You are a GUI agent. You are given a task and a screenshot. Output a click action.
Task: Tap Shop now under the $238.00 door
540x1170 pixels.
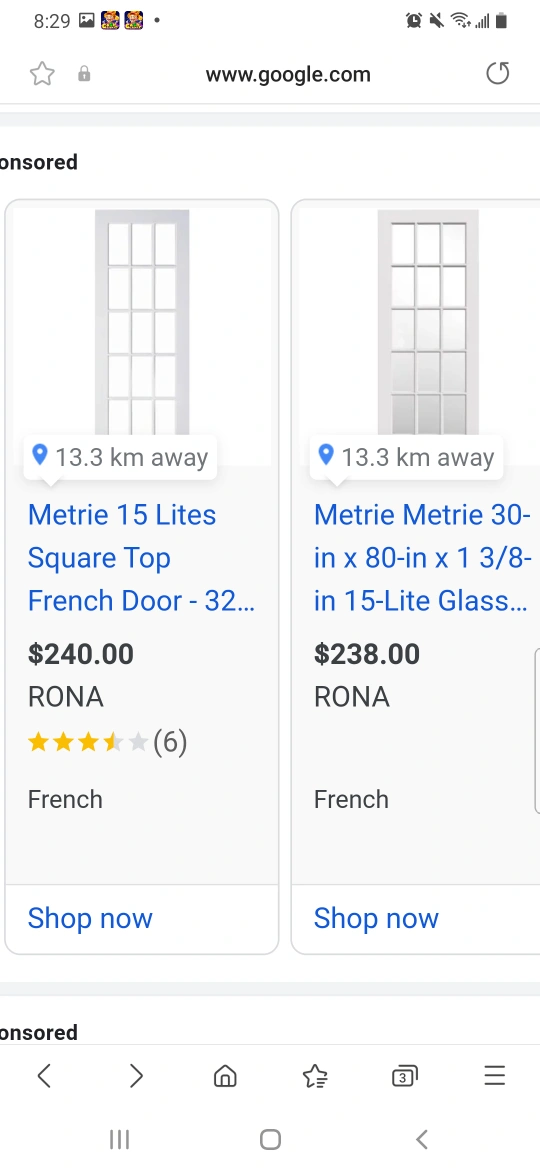[376, 918]
